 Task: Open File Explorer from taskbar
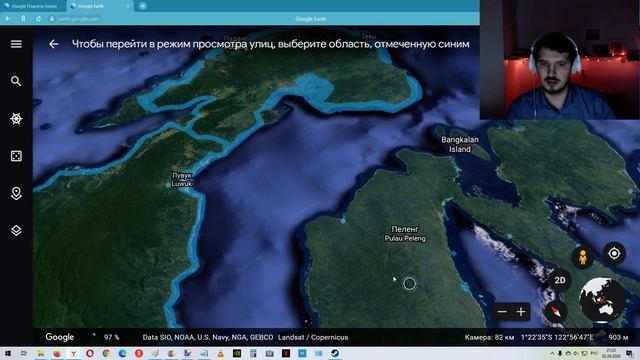[40, 353]
